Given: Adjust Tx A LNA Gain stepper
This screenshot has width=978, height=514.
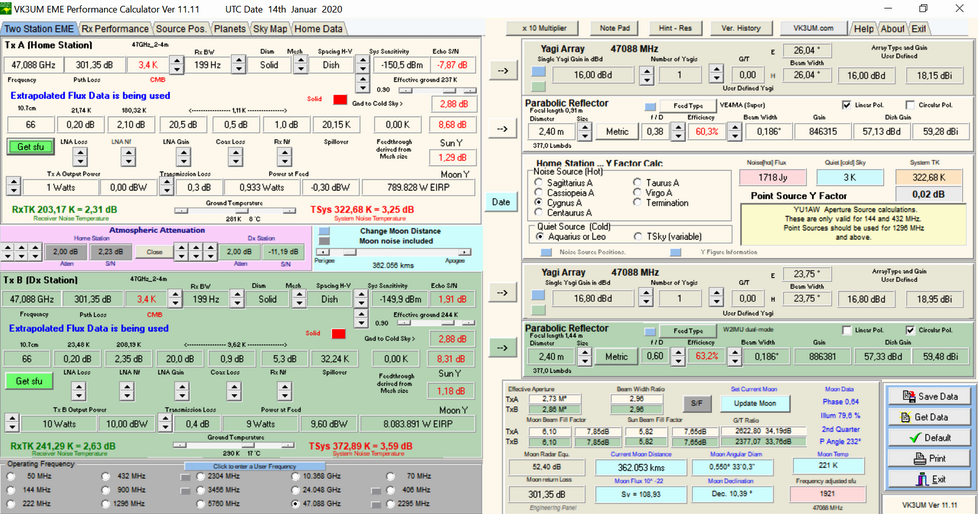Looking at the screenshot, I should click(x=183, y=157).
